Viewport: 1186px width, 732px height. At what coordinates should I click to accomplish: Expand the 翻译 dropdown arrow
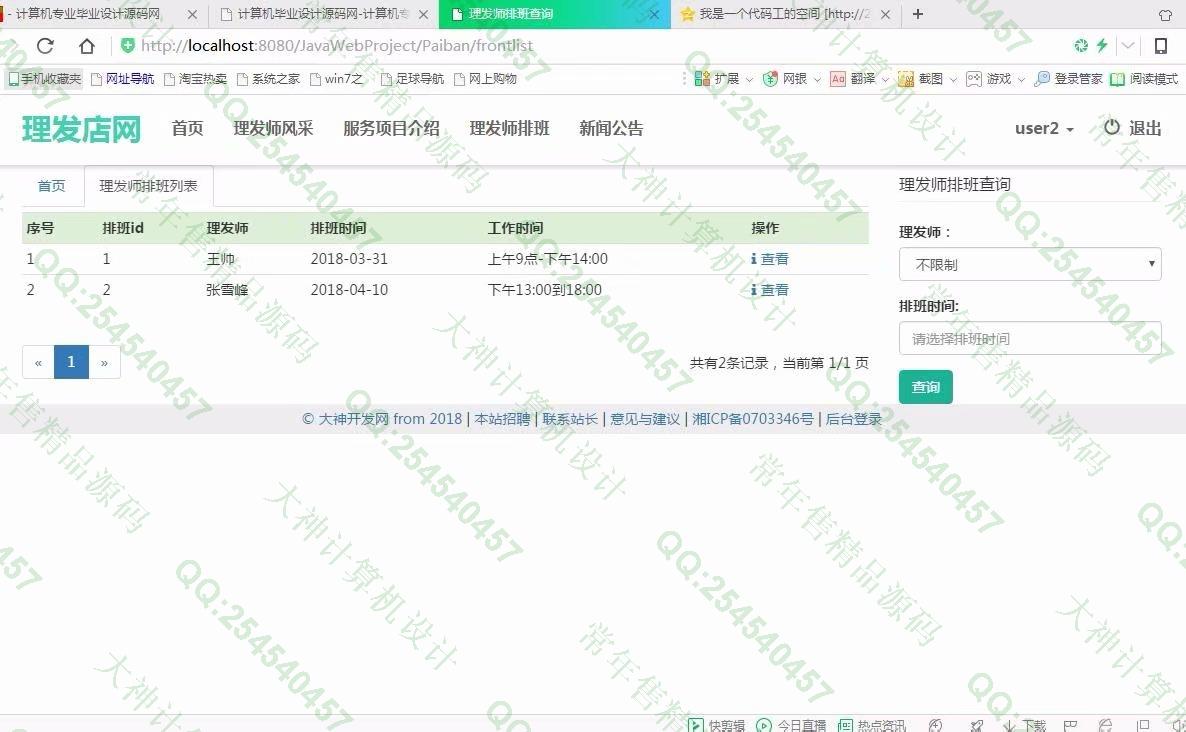click(x=885, y=79)
